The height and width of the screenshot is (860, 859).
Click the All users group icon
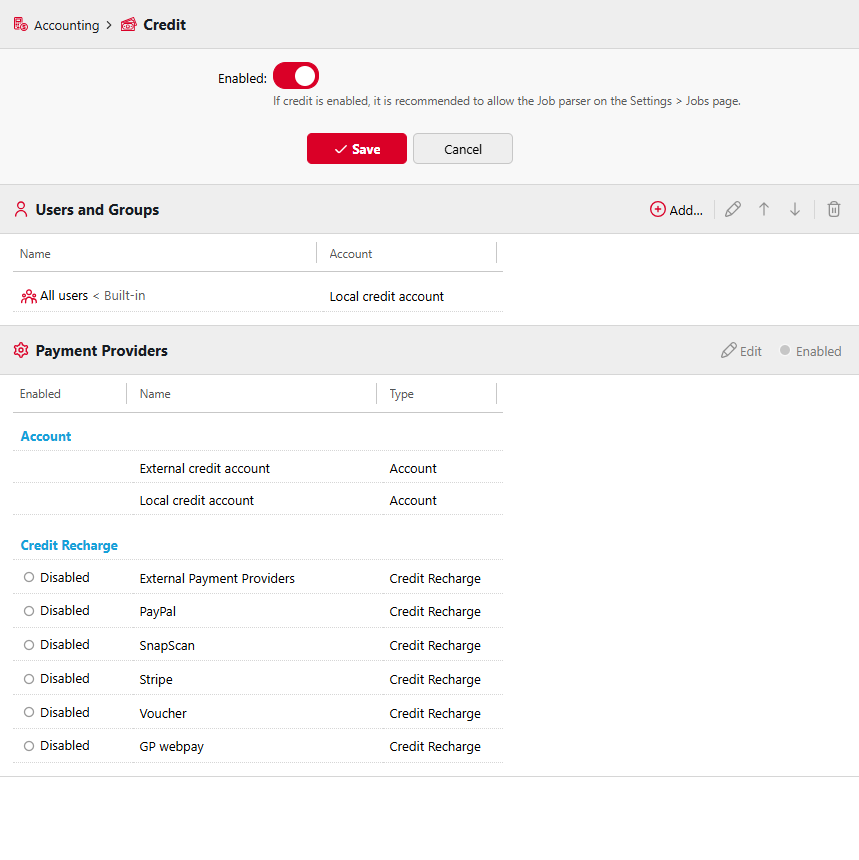pyautogui.click(x=29, y=297)
